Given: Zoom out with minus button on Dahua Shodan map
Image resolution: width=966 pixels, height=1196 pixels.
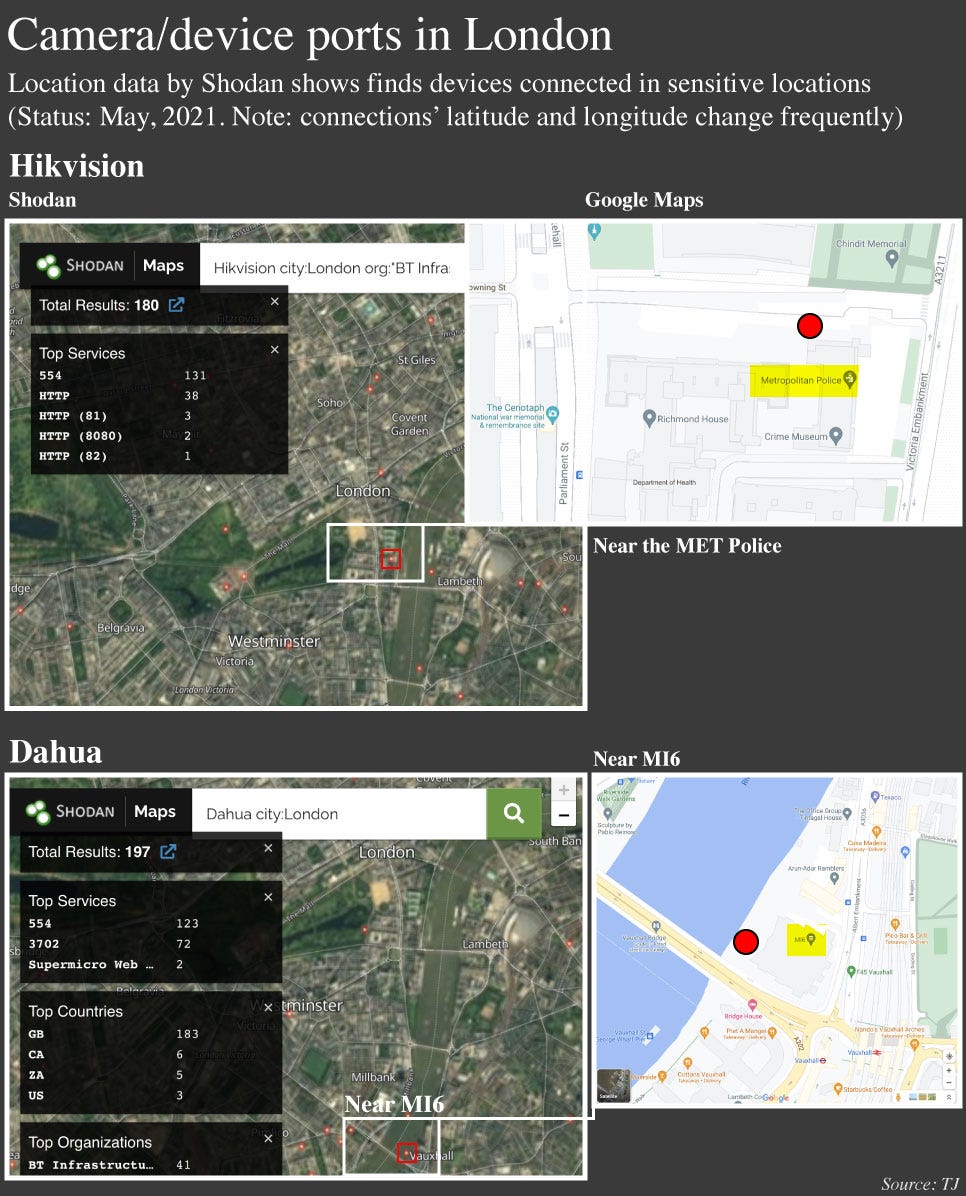Looking at the screenshot, I should (564, 815).
